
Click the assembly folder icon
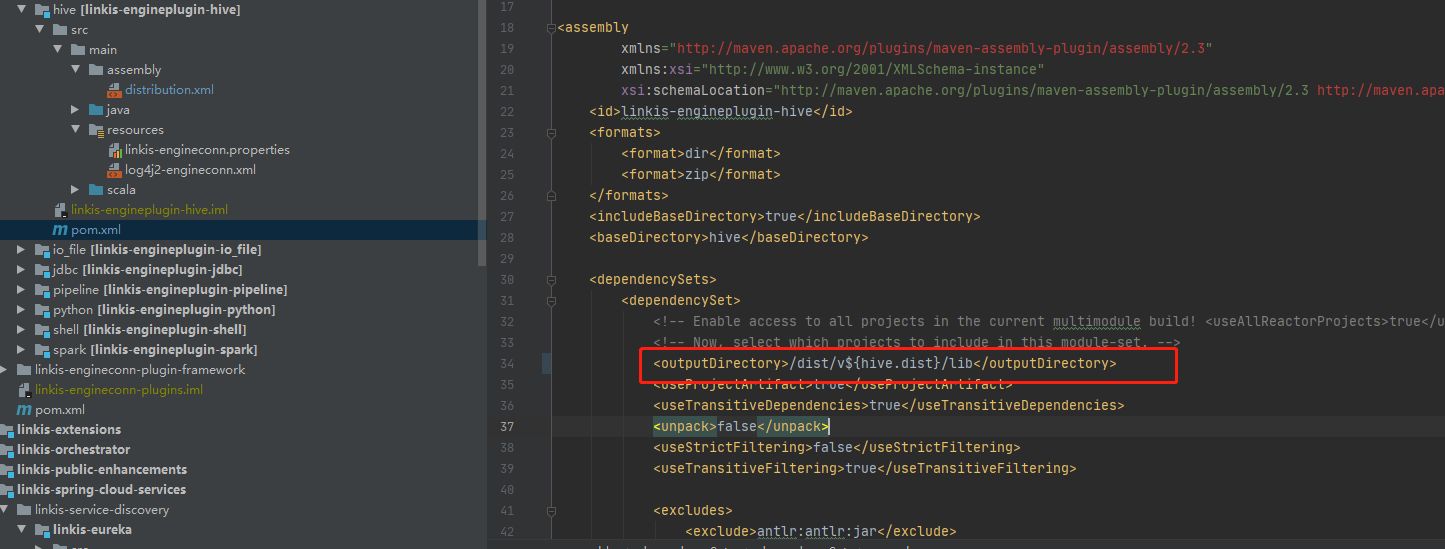tap(95, 69)
